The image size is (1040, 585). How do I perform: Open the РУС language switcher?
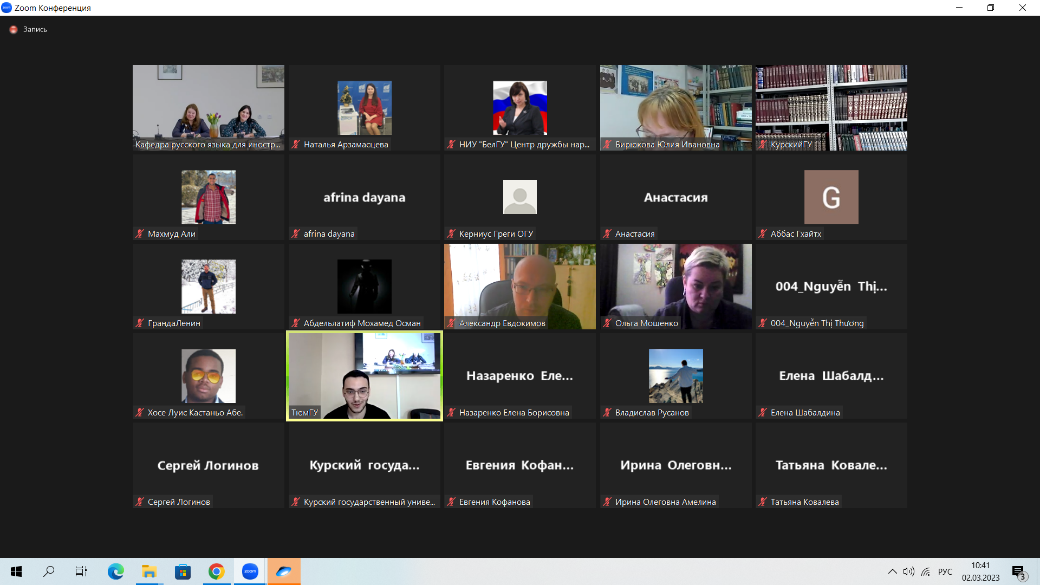pyautogui.click(x=946, y=572)
